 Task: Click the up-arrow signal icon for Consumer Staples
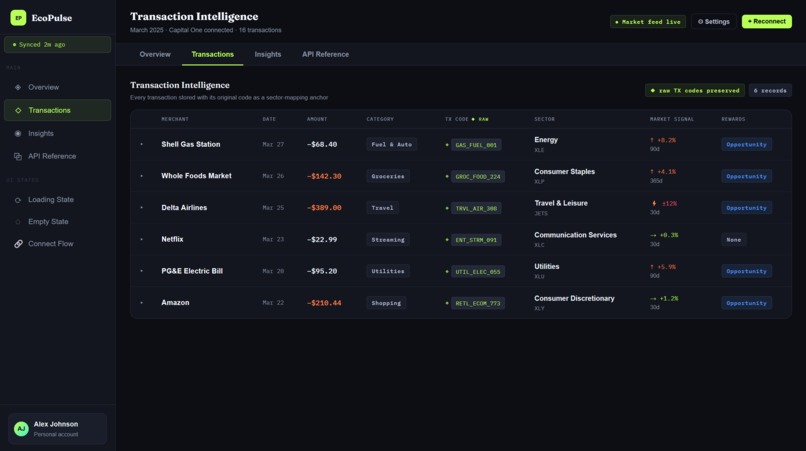pyautogui.click(x=652, y=172)
